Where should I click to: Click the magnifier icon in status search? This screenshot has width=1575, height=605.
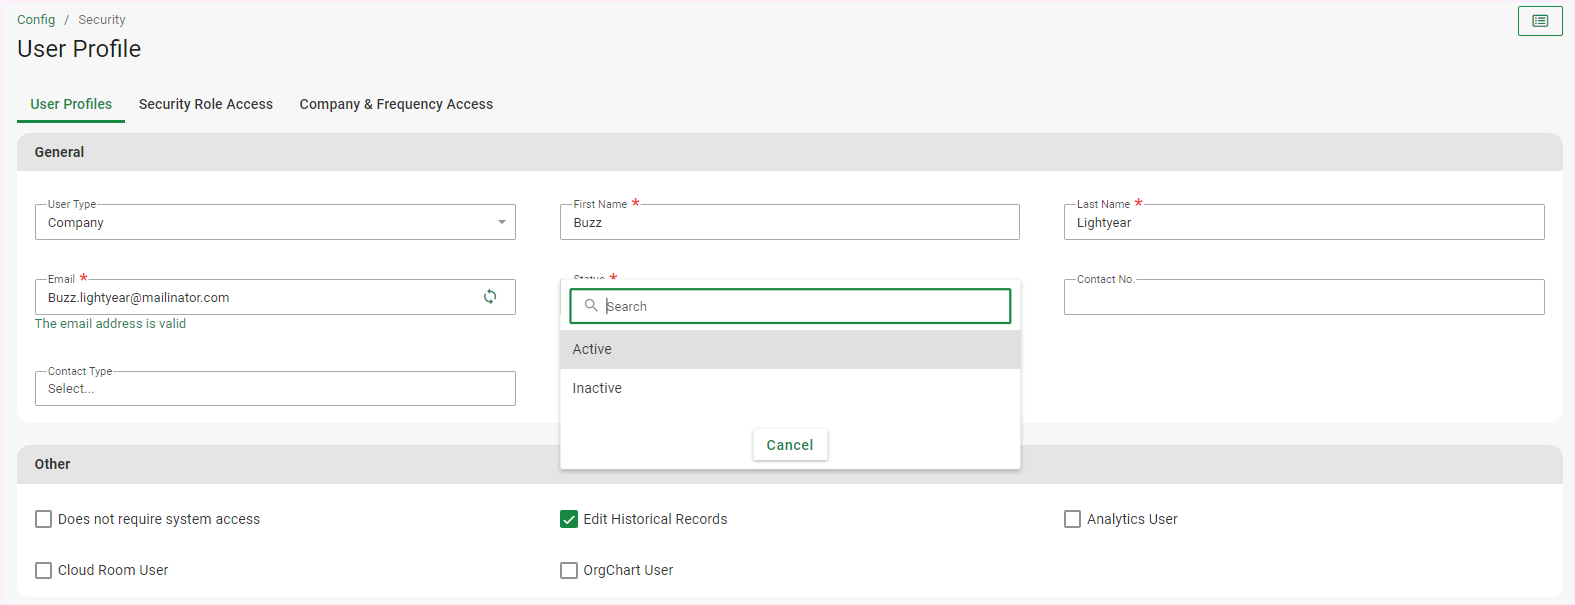591,306
